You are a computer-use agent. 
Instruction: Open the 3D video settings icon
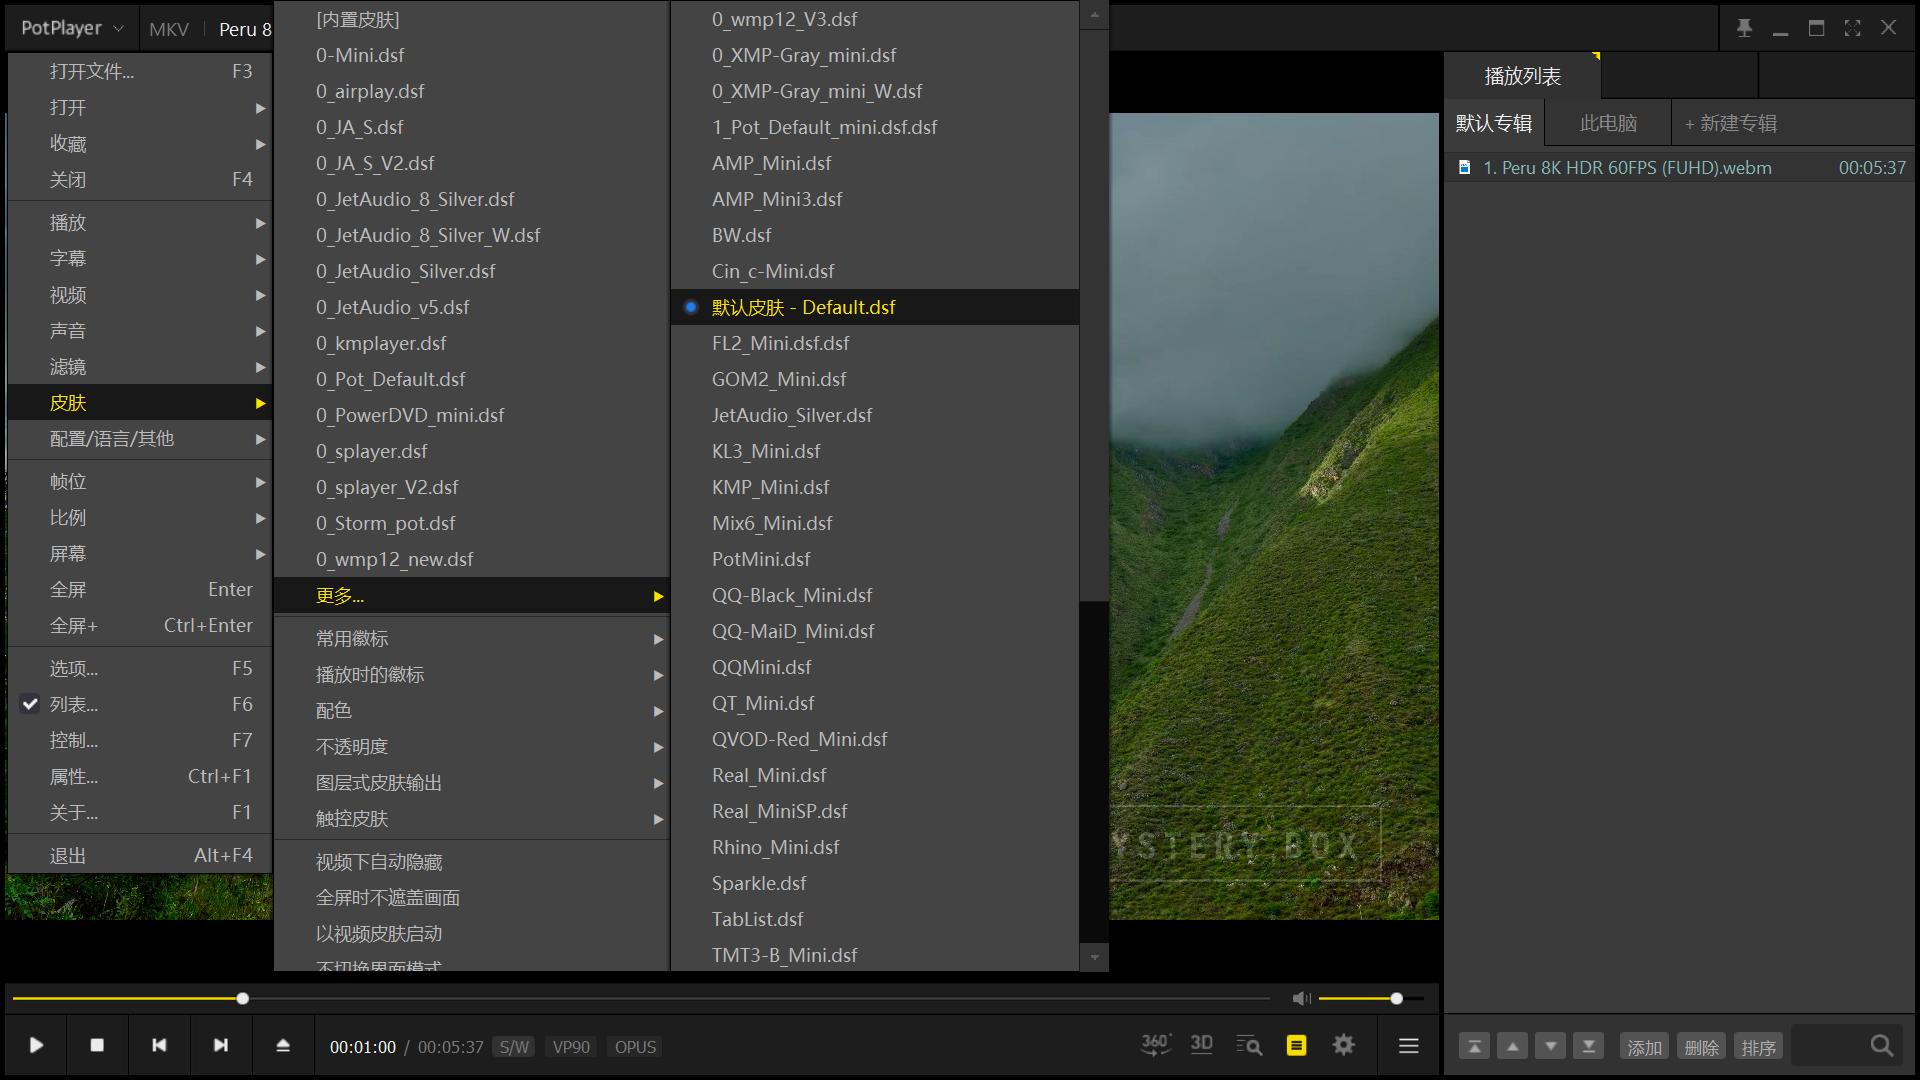point(1201,1045)
